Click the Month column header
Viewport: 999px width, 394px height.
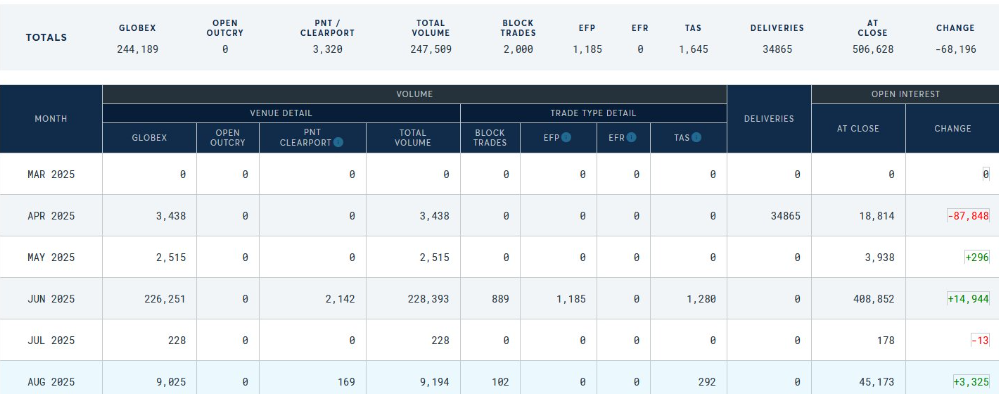(x=51, y=119)
